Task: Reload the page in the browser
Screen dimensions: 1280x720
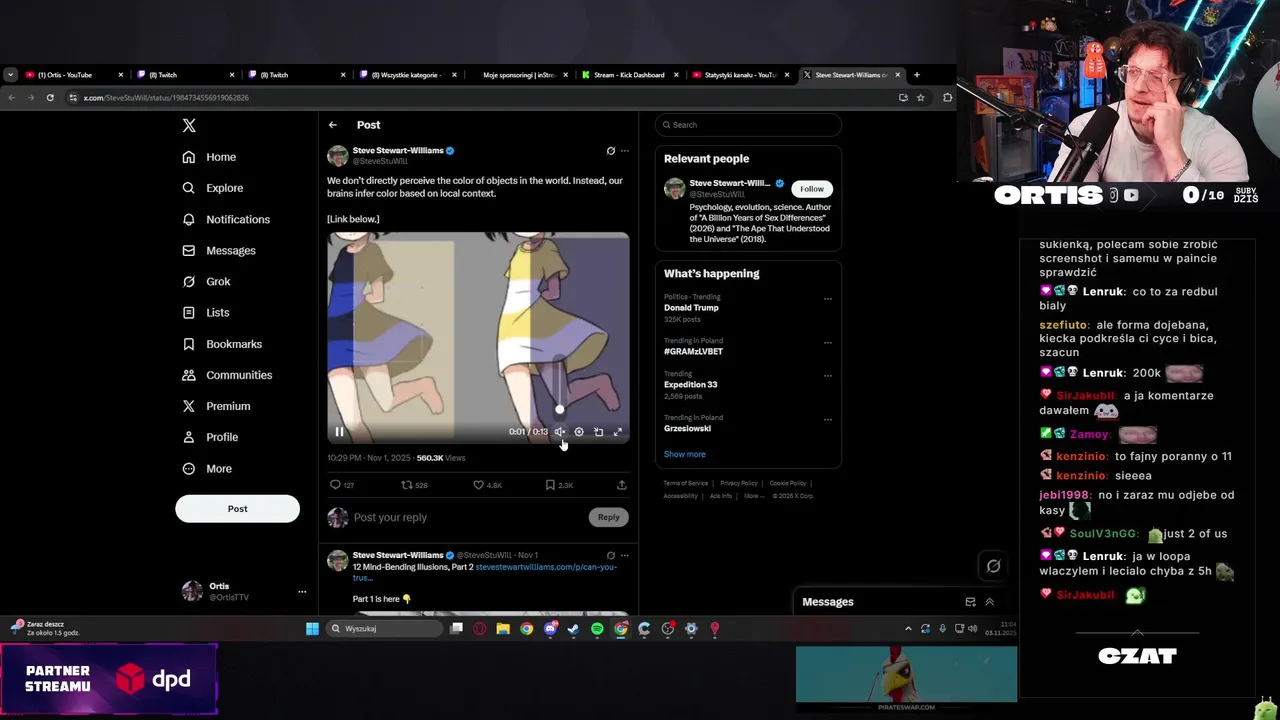Action: pyautogui.click(x=50, y=98)
